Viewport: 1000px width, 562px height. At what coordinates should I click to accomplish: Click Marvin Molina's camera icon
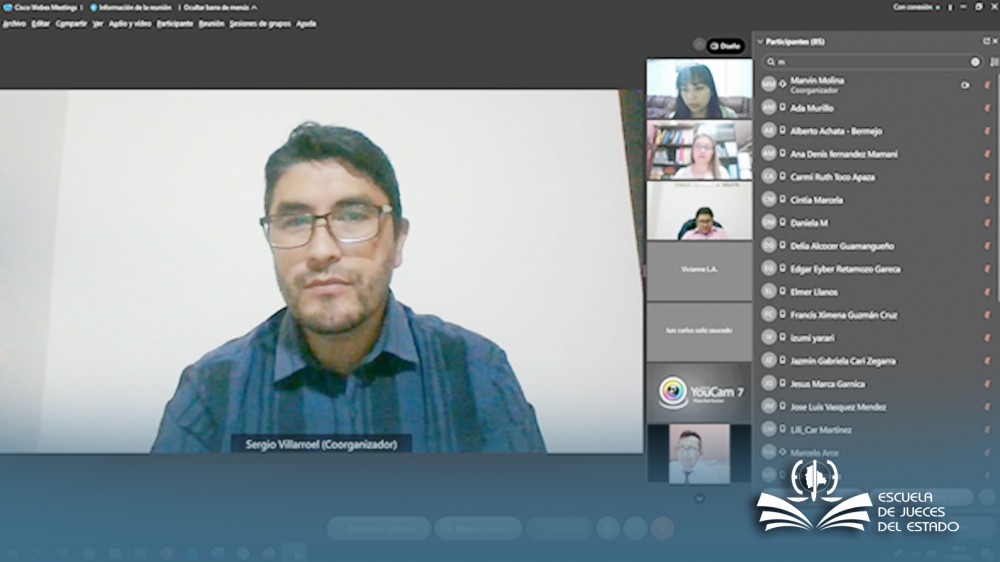pyautogui.click(x=965, y=85)
